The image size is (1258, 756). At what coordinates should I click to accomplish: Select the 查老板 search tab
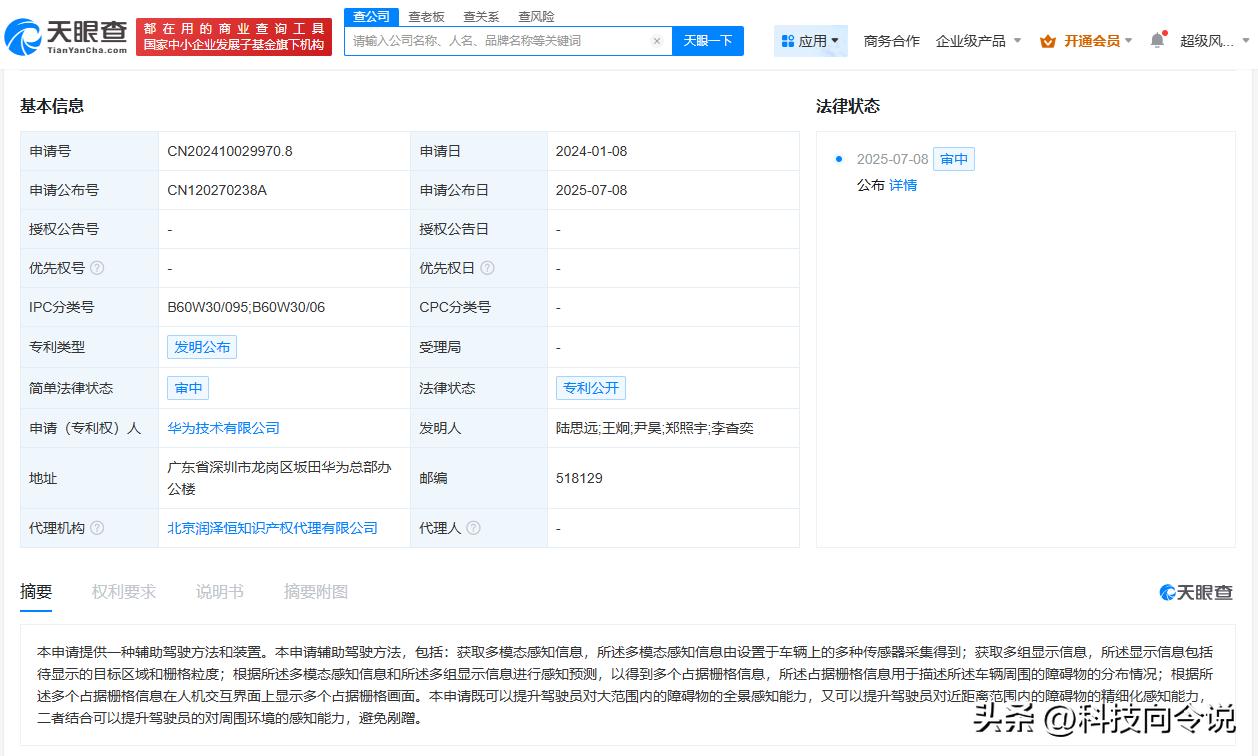426,16
